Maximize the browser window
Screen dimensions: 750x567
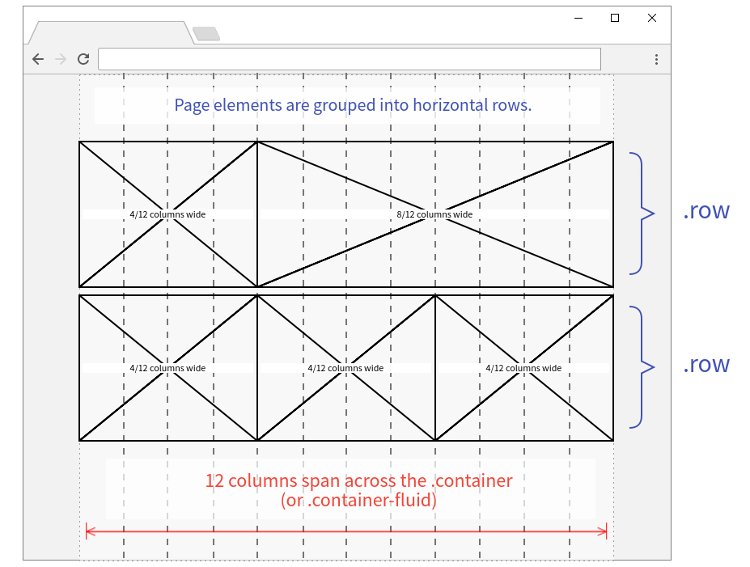pyautogui.click(x=615, y=18)
